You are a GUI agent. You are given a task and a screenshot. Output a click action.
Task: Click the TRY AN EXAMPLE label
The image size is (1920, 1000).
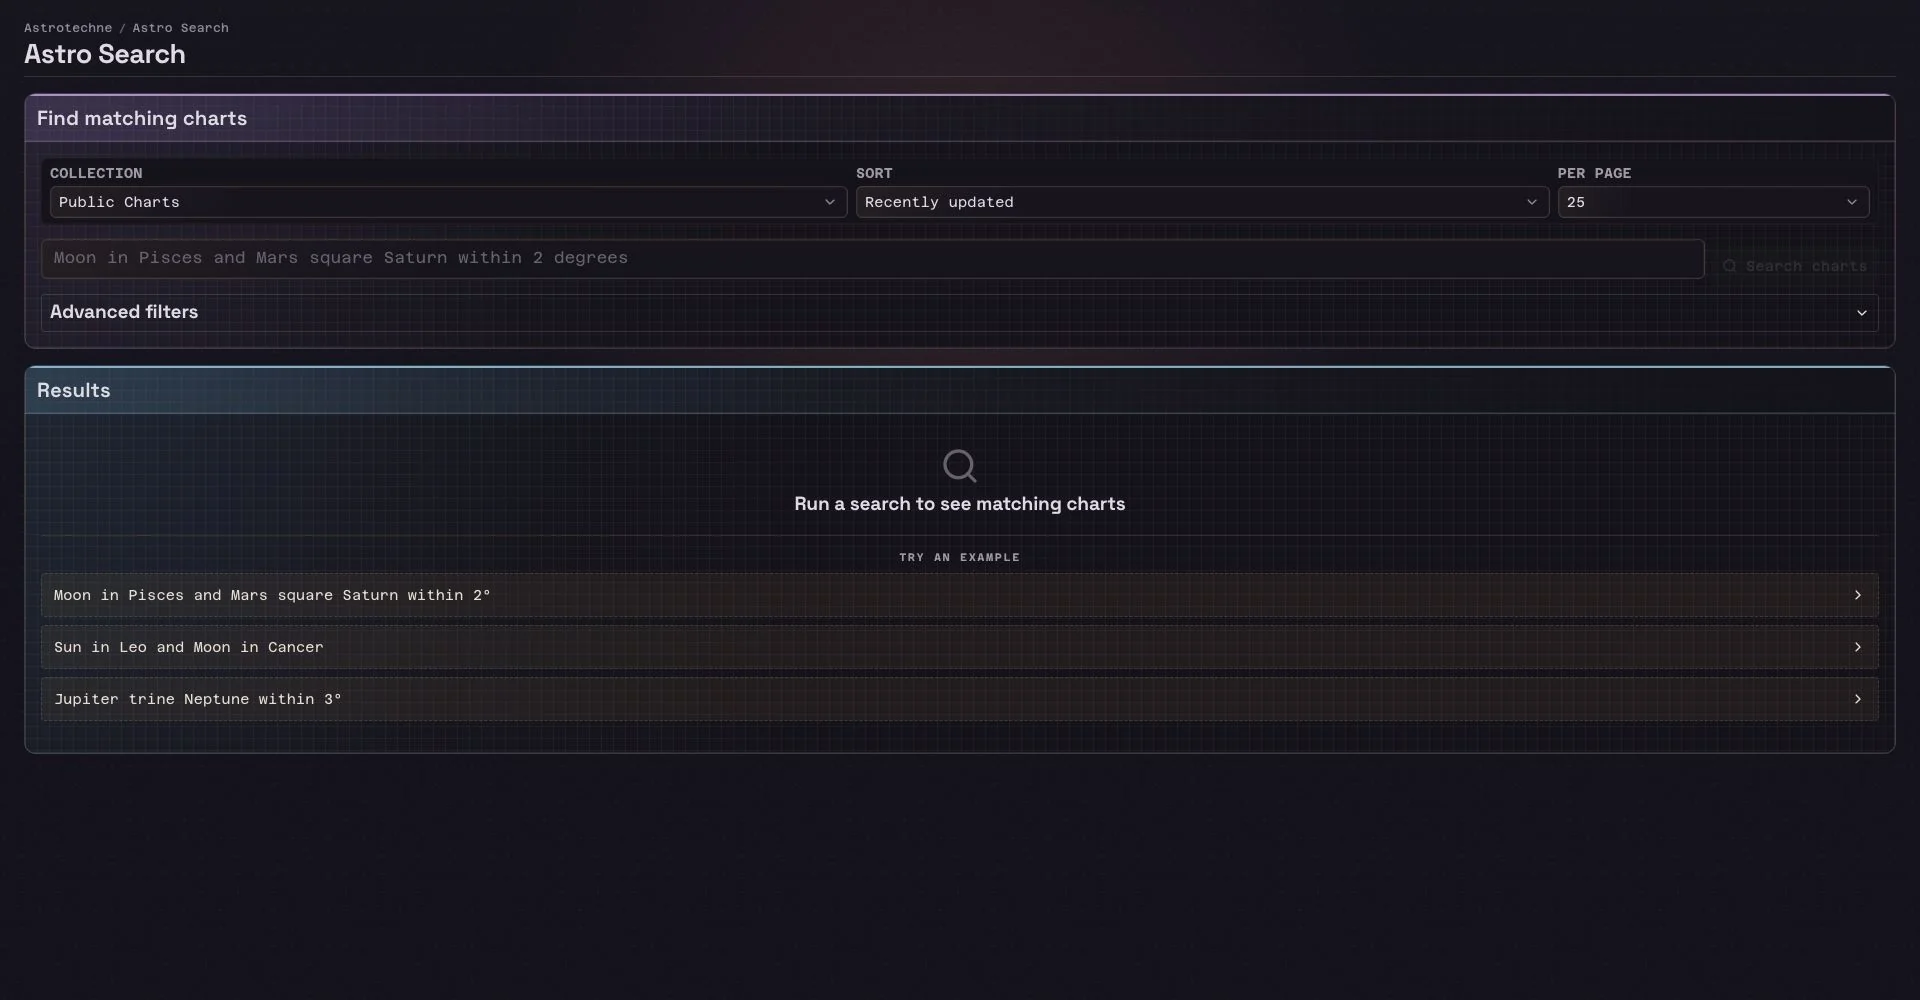(959, 557)
